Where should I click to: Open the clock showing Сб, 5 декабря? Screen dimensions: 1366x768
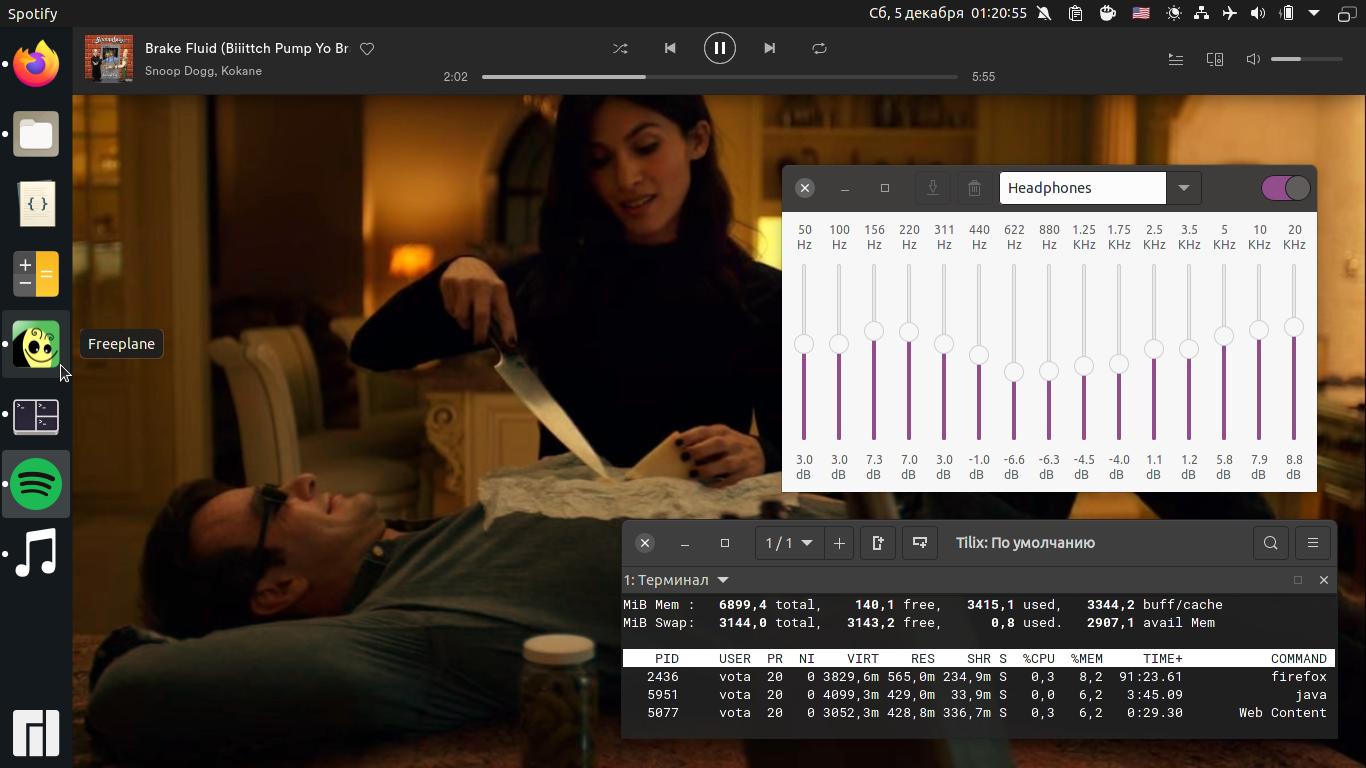[948, 13]
